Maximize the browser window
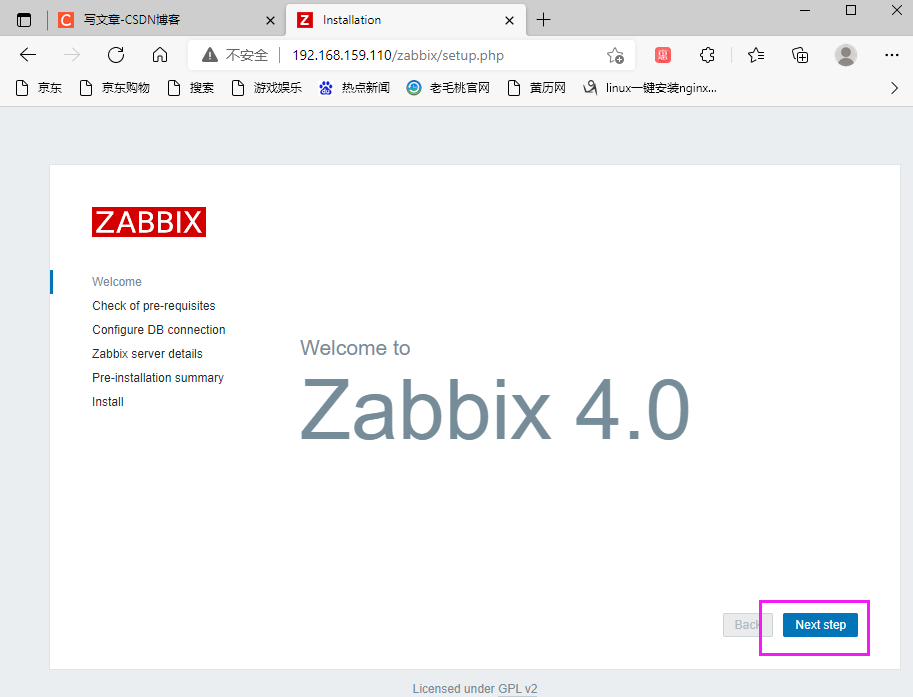 (x=851, y=10)
